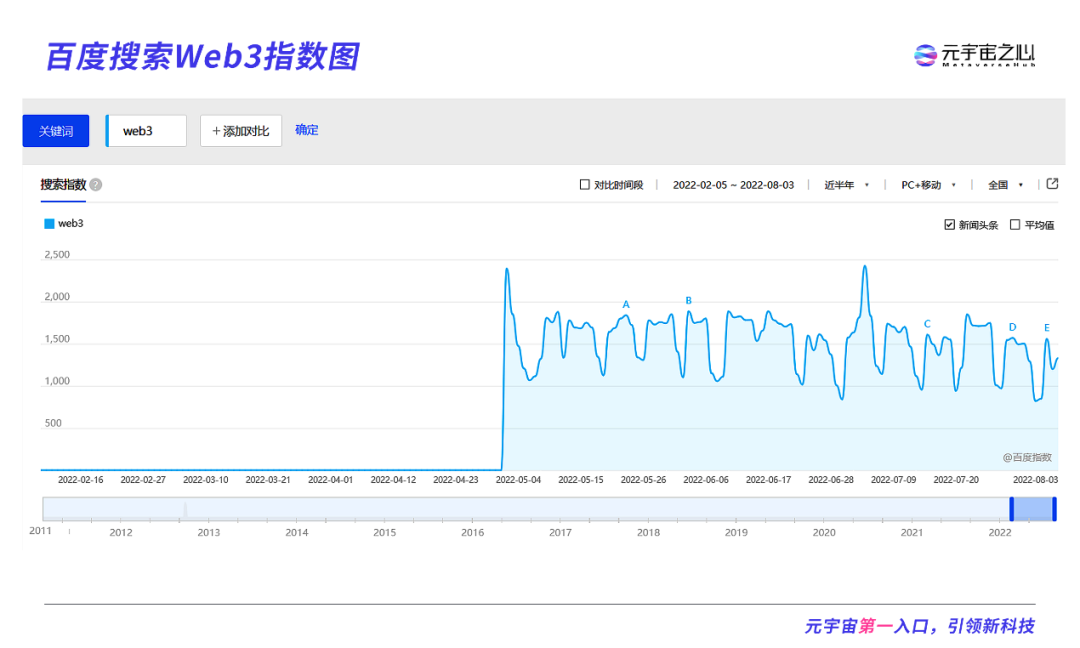Image resolution: width=1080 pixels, height=648 pixels.
Task: Click the +添加对比 button
Action: 241,131
